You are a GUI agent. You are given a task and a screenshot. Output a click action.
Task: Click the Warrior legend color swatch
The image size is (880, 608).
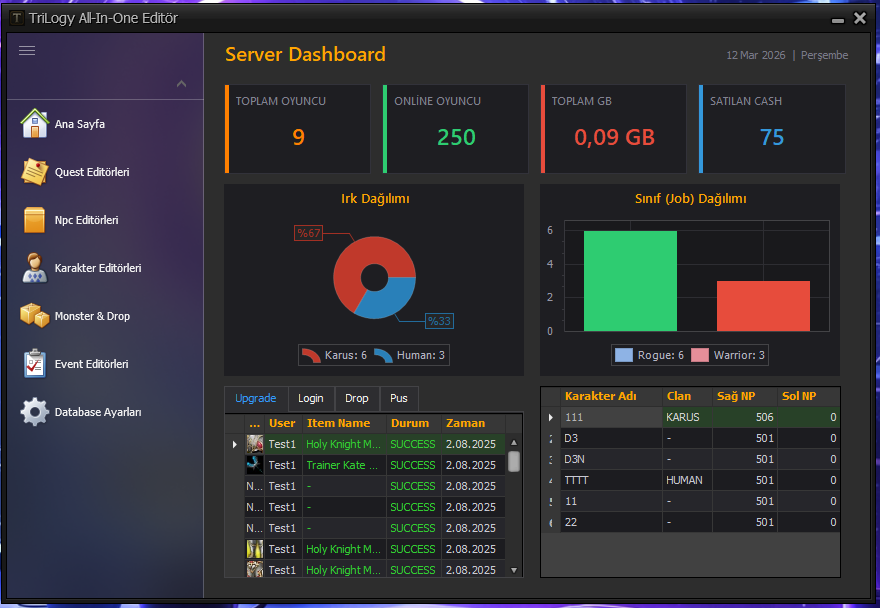point(700,355)
